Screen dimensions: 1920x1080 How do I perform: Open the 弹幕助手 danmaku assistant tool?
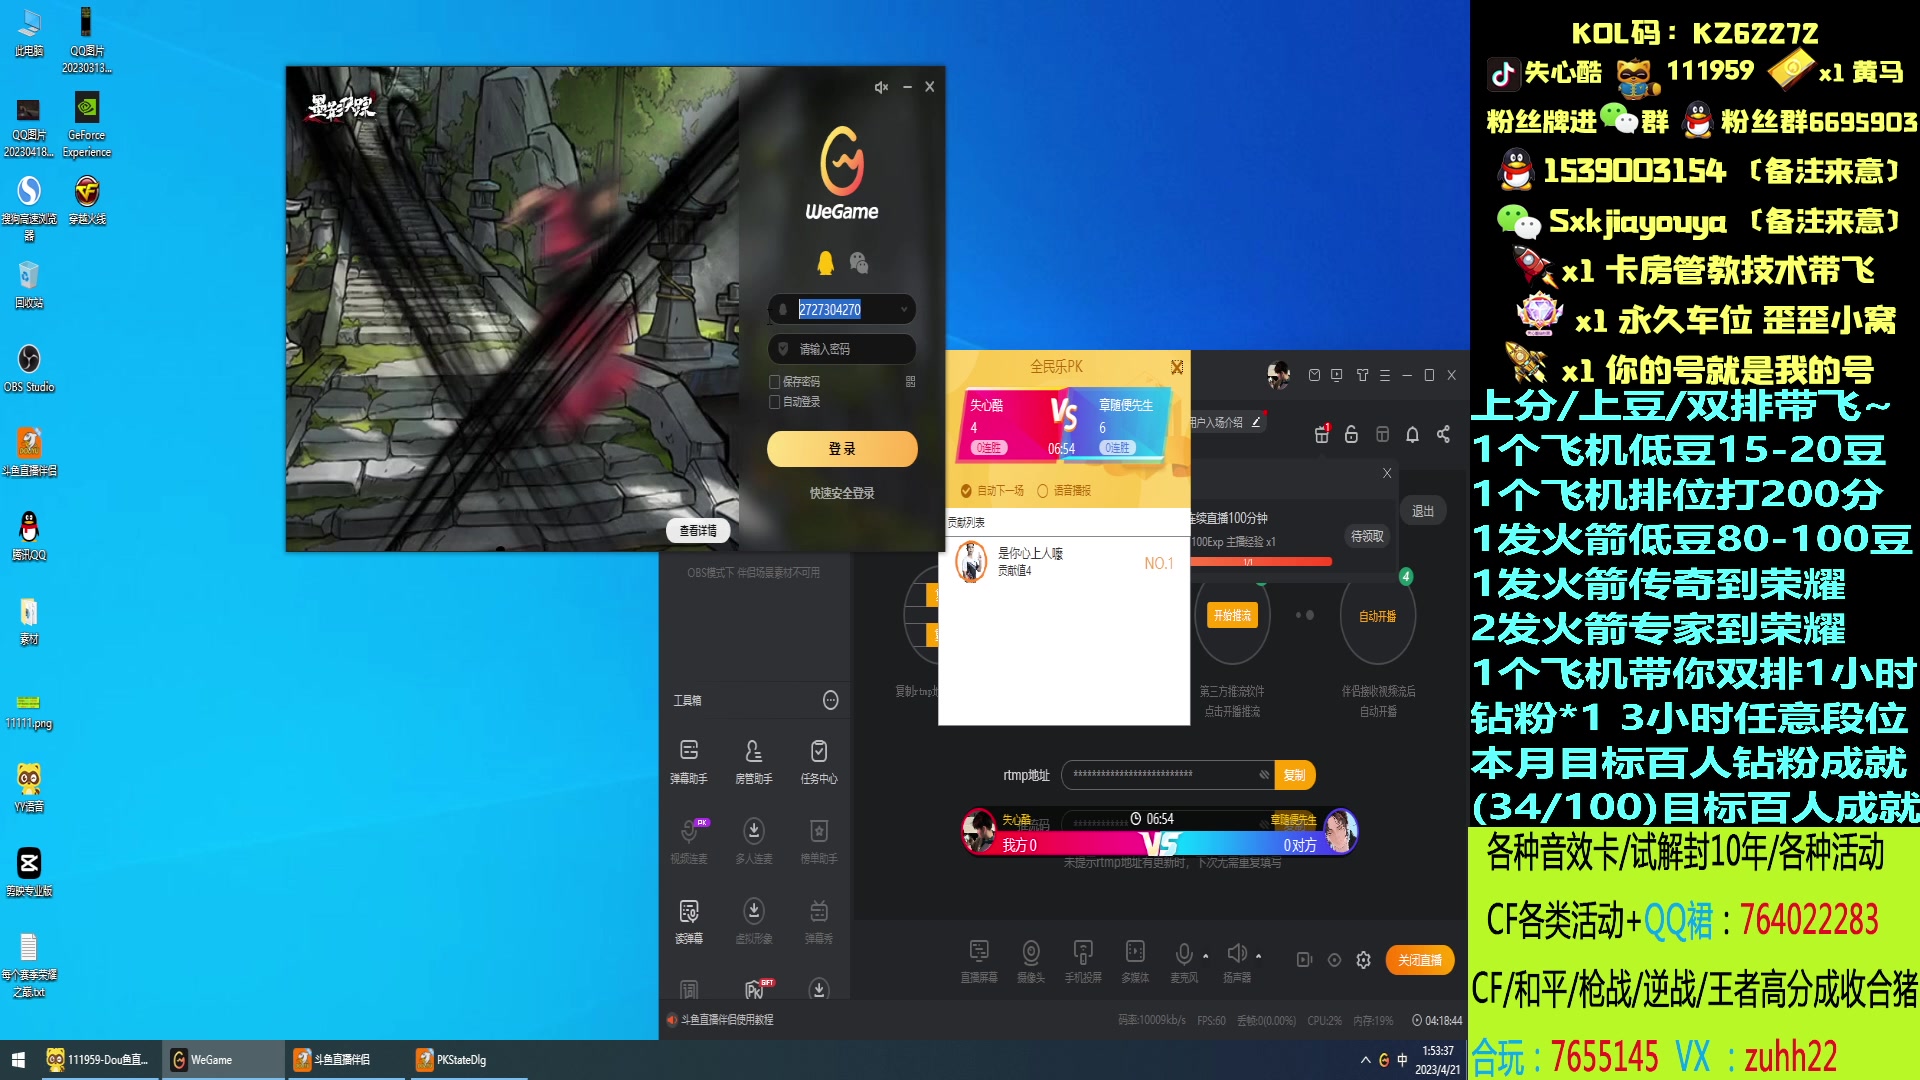pyautogui.click(x=688, y=761)
